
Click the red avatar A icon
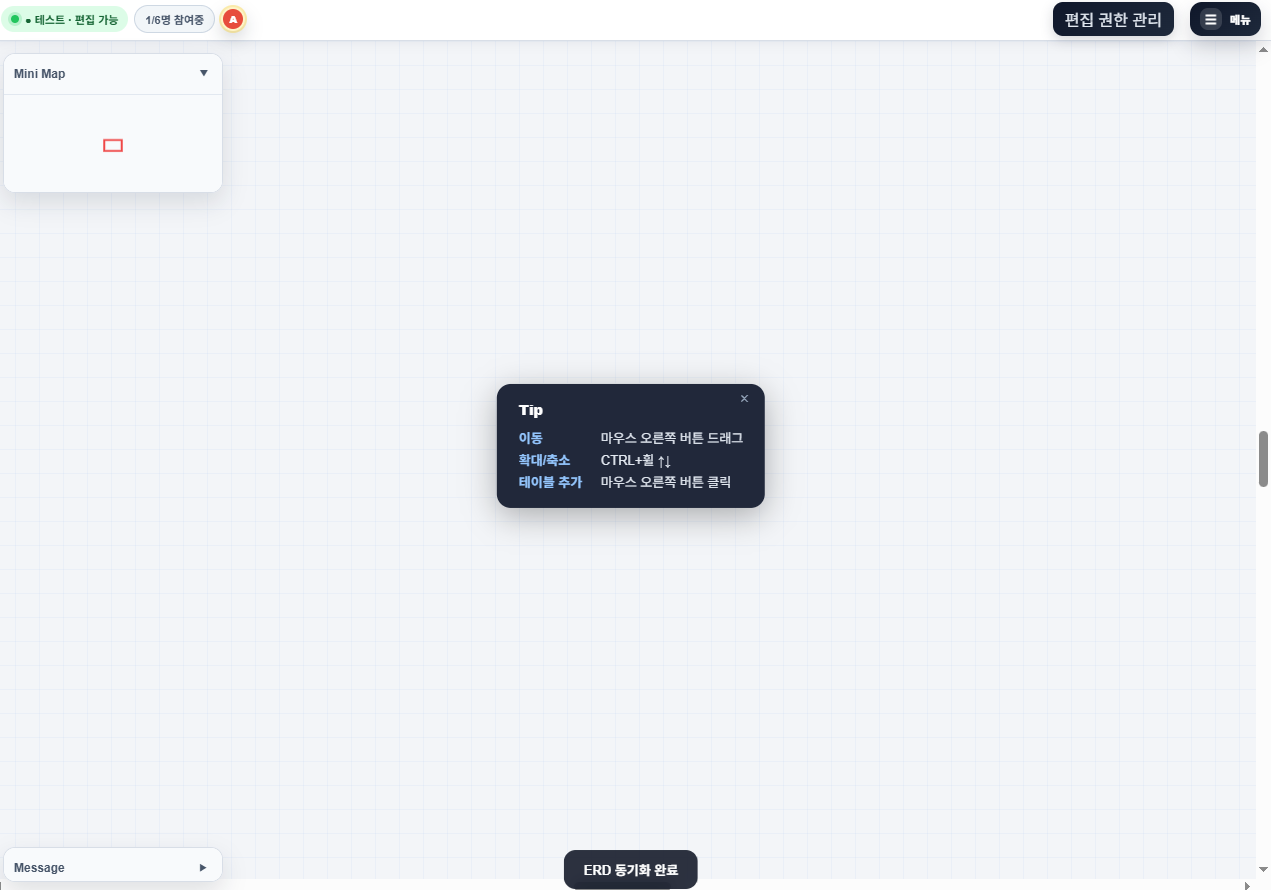click(x=233, y=19)
